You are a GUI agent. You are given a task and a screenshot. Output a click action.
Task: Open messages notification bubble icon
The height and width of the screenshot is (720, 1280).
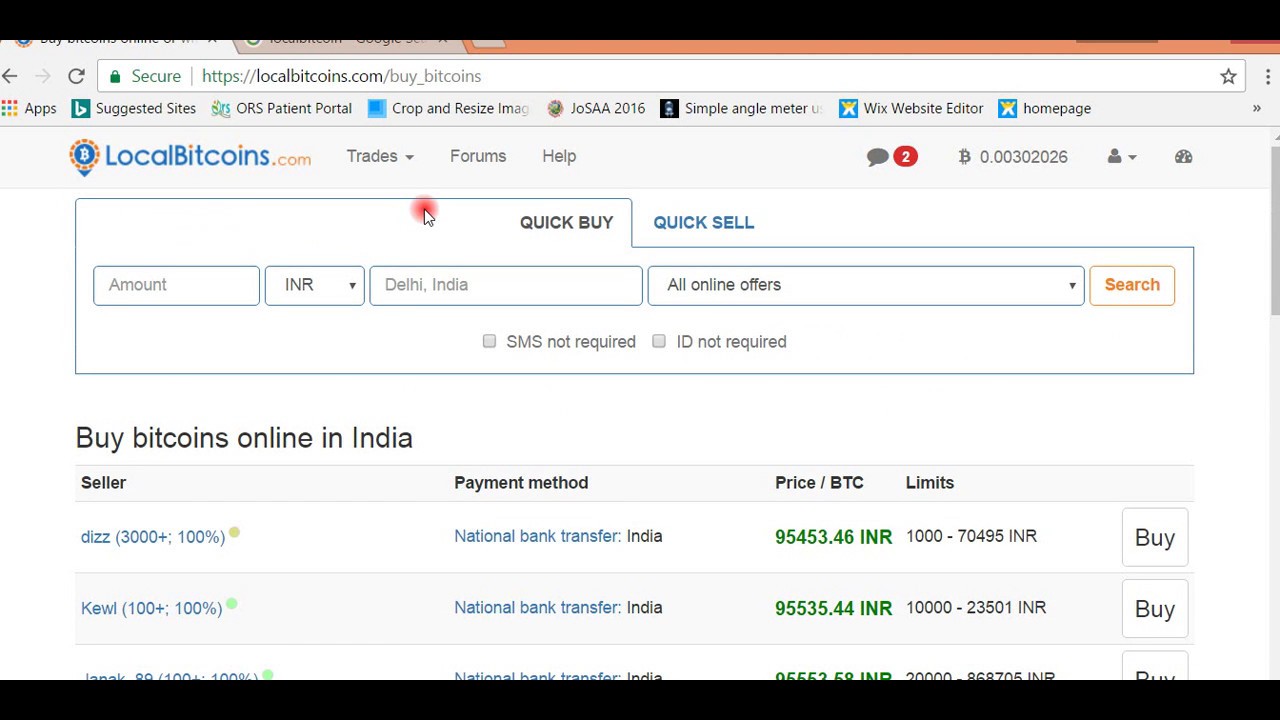[x=892, y=157]
